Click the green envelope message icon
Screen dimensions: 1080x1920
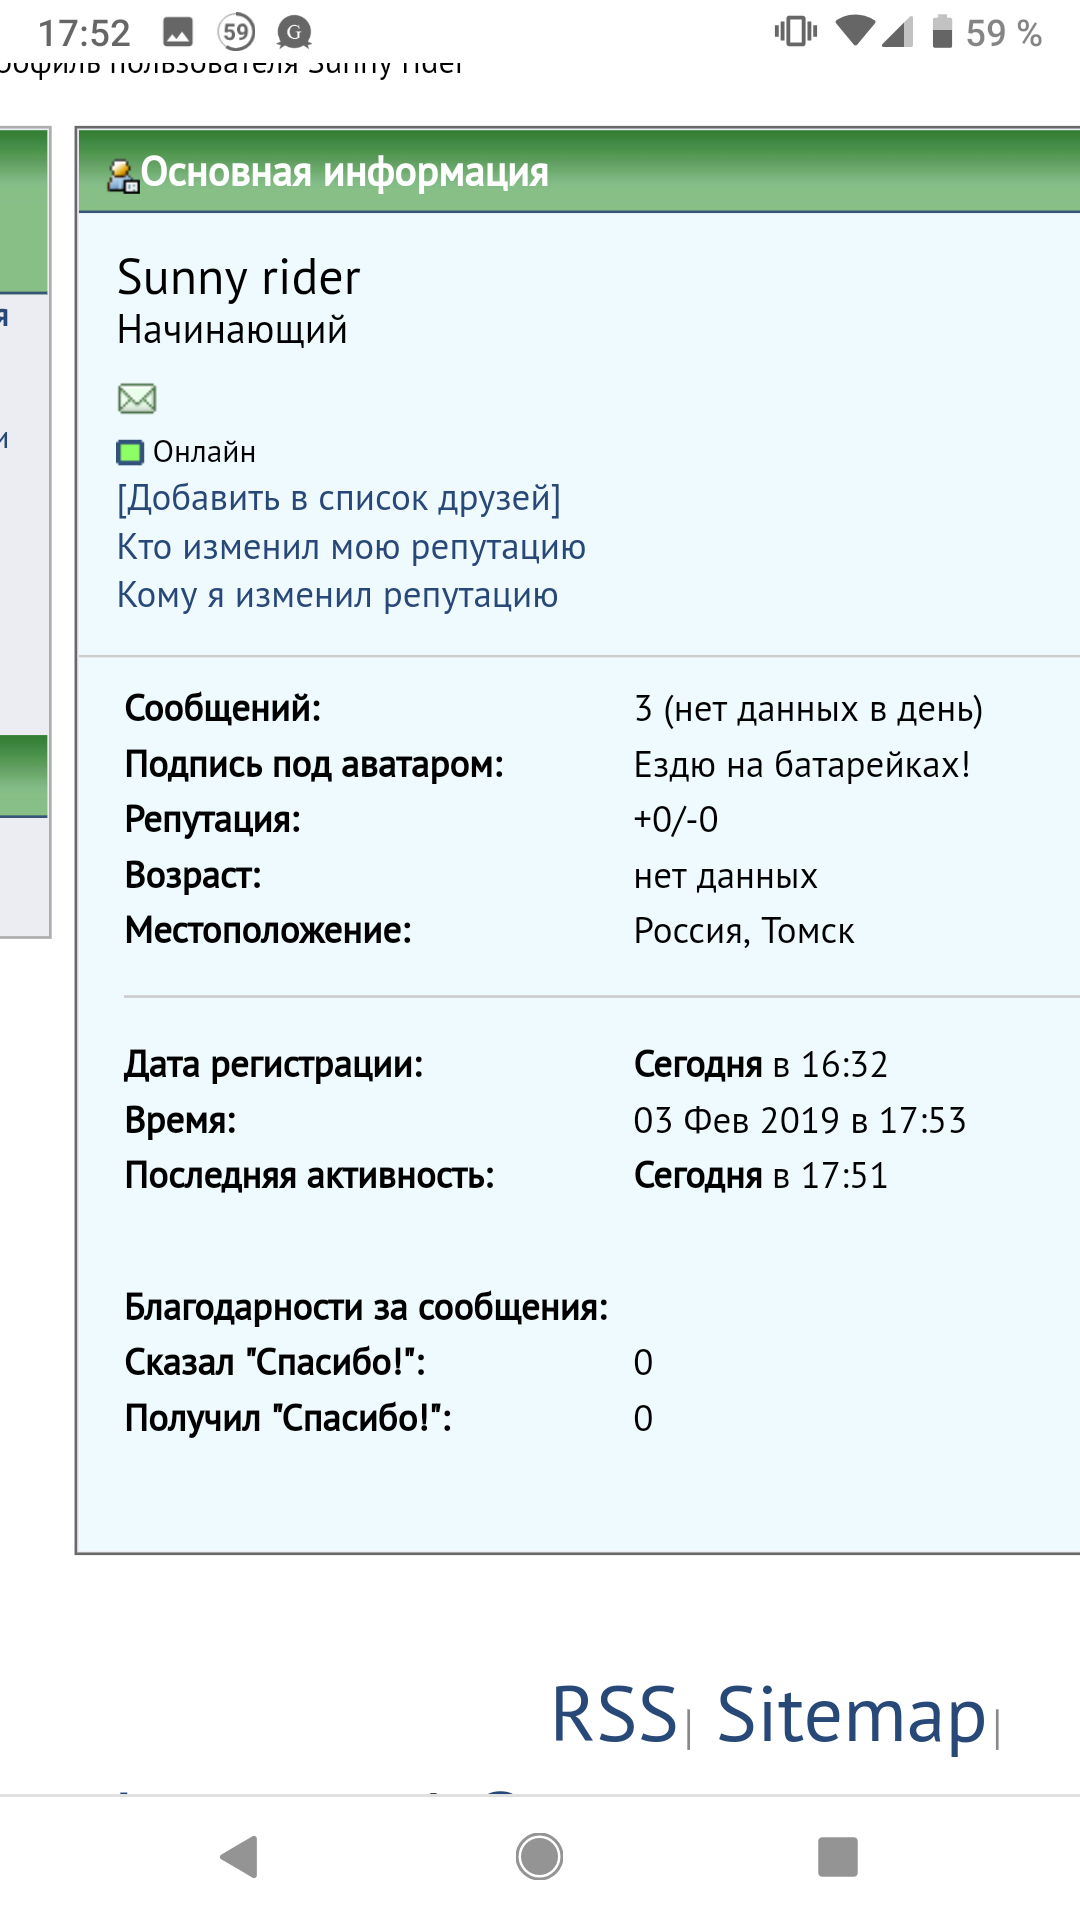pyautogui.click(x=137, y=398)
